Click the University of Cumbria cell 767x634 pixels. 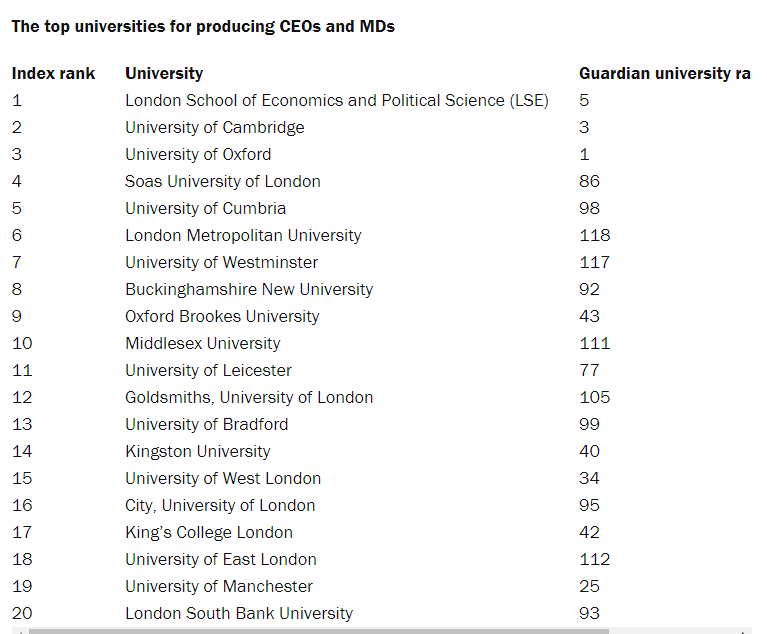click(x=205, y=208)
